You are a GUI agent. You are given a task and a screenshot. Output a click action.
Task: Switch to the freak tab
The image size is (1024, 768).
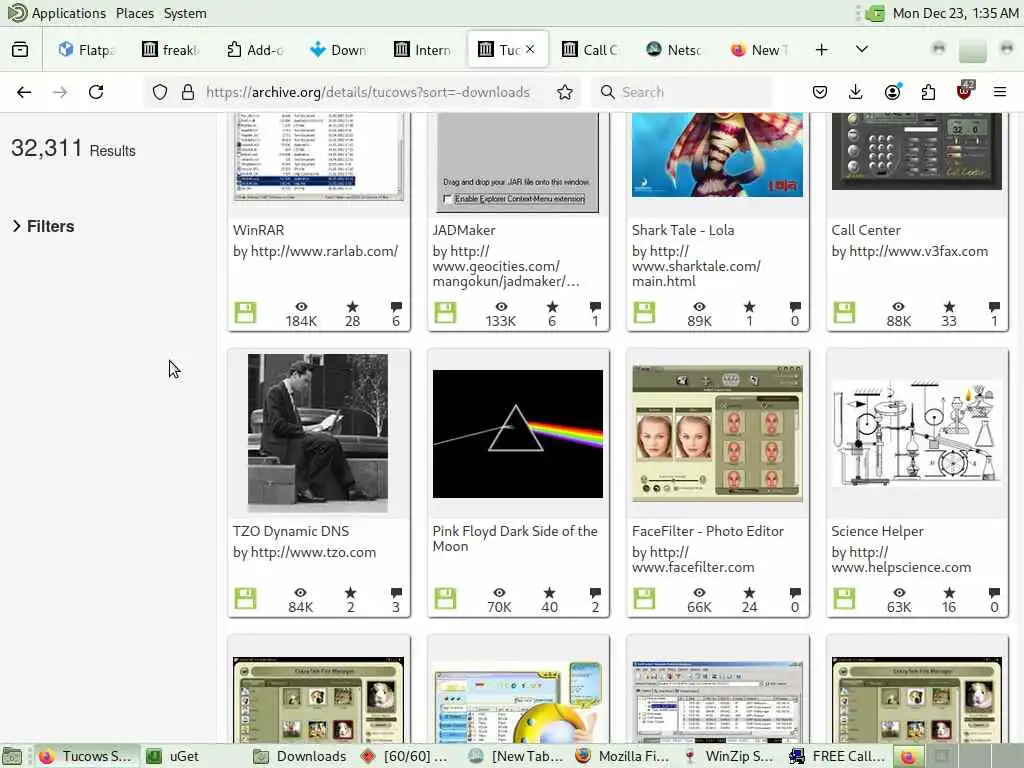coord(170,50)
